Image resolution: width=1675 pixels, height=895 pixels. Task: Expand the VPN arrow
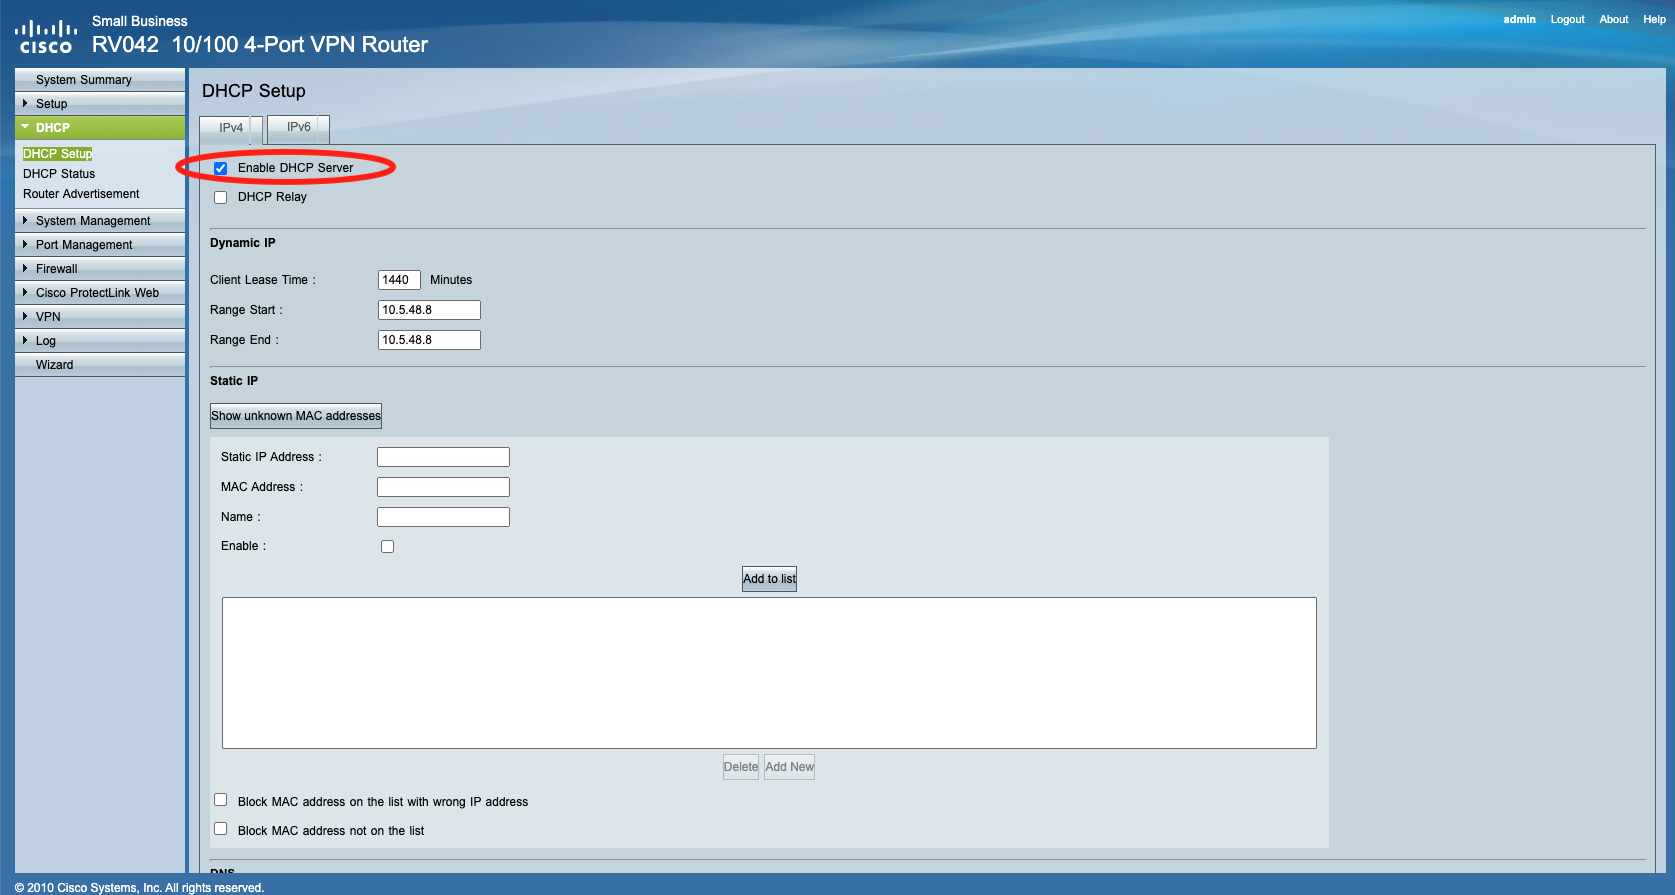coord(25,316)
